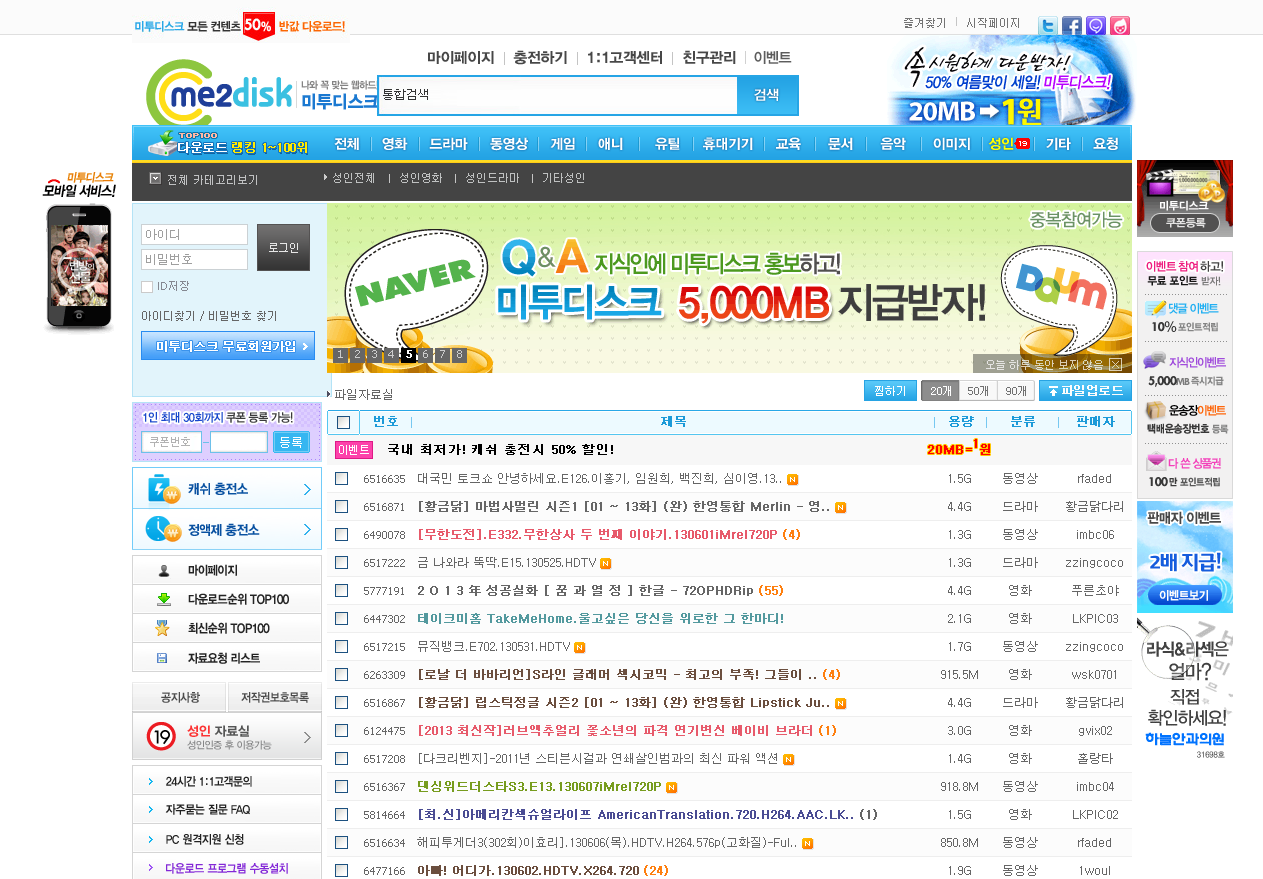
Task: Click the 로그인 button
Action: click(x=283, y=248)
